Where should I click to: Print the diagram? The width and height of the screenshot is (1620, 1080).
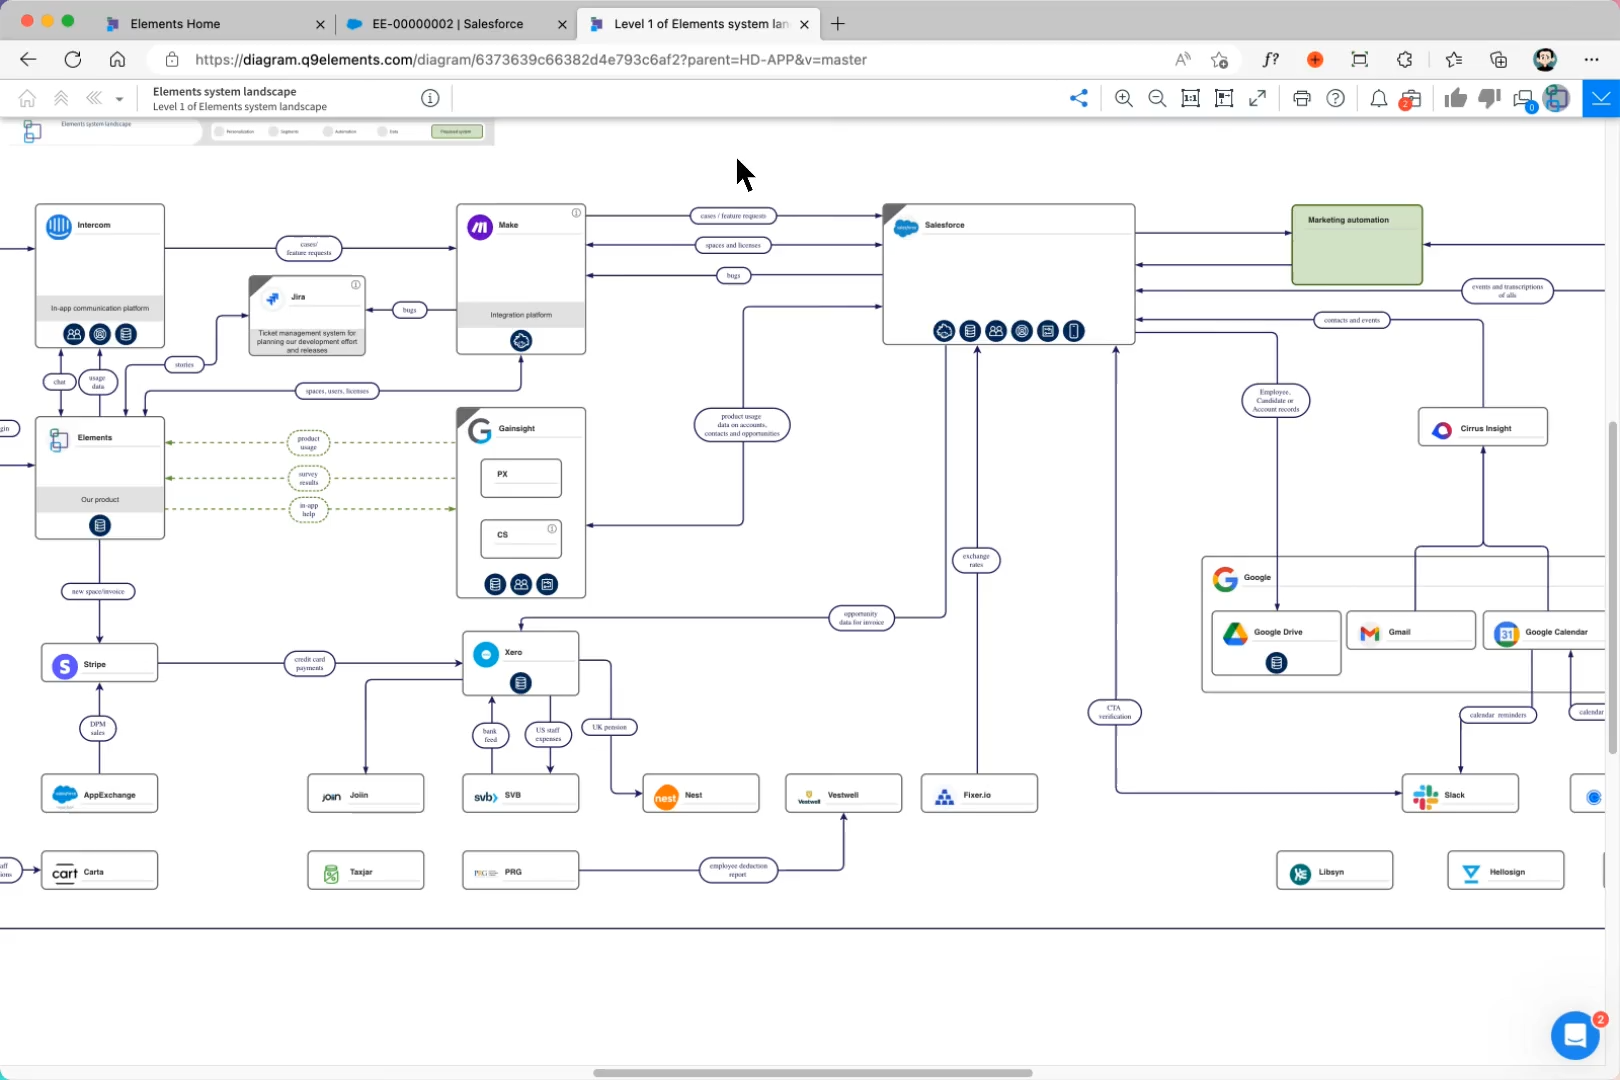click(x=1302, y=98)
